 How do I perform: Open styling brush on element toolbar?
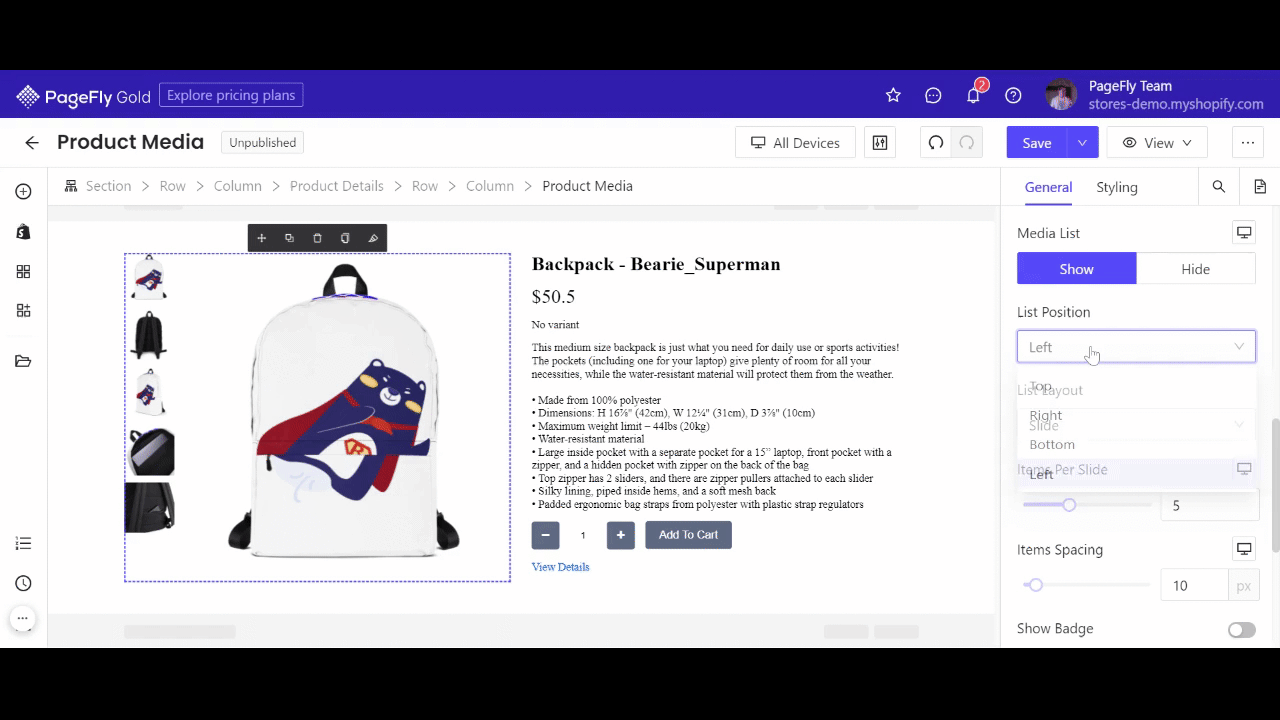coord(373,238)
